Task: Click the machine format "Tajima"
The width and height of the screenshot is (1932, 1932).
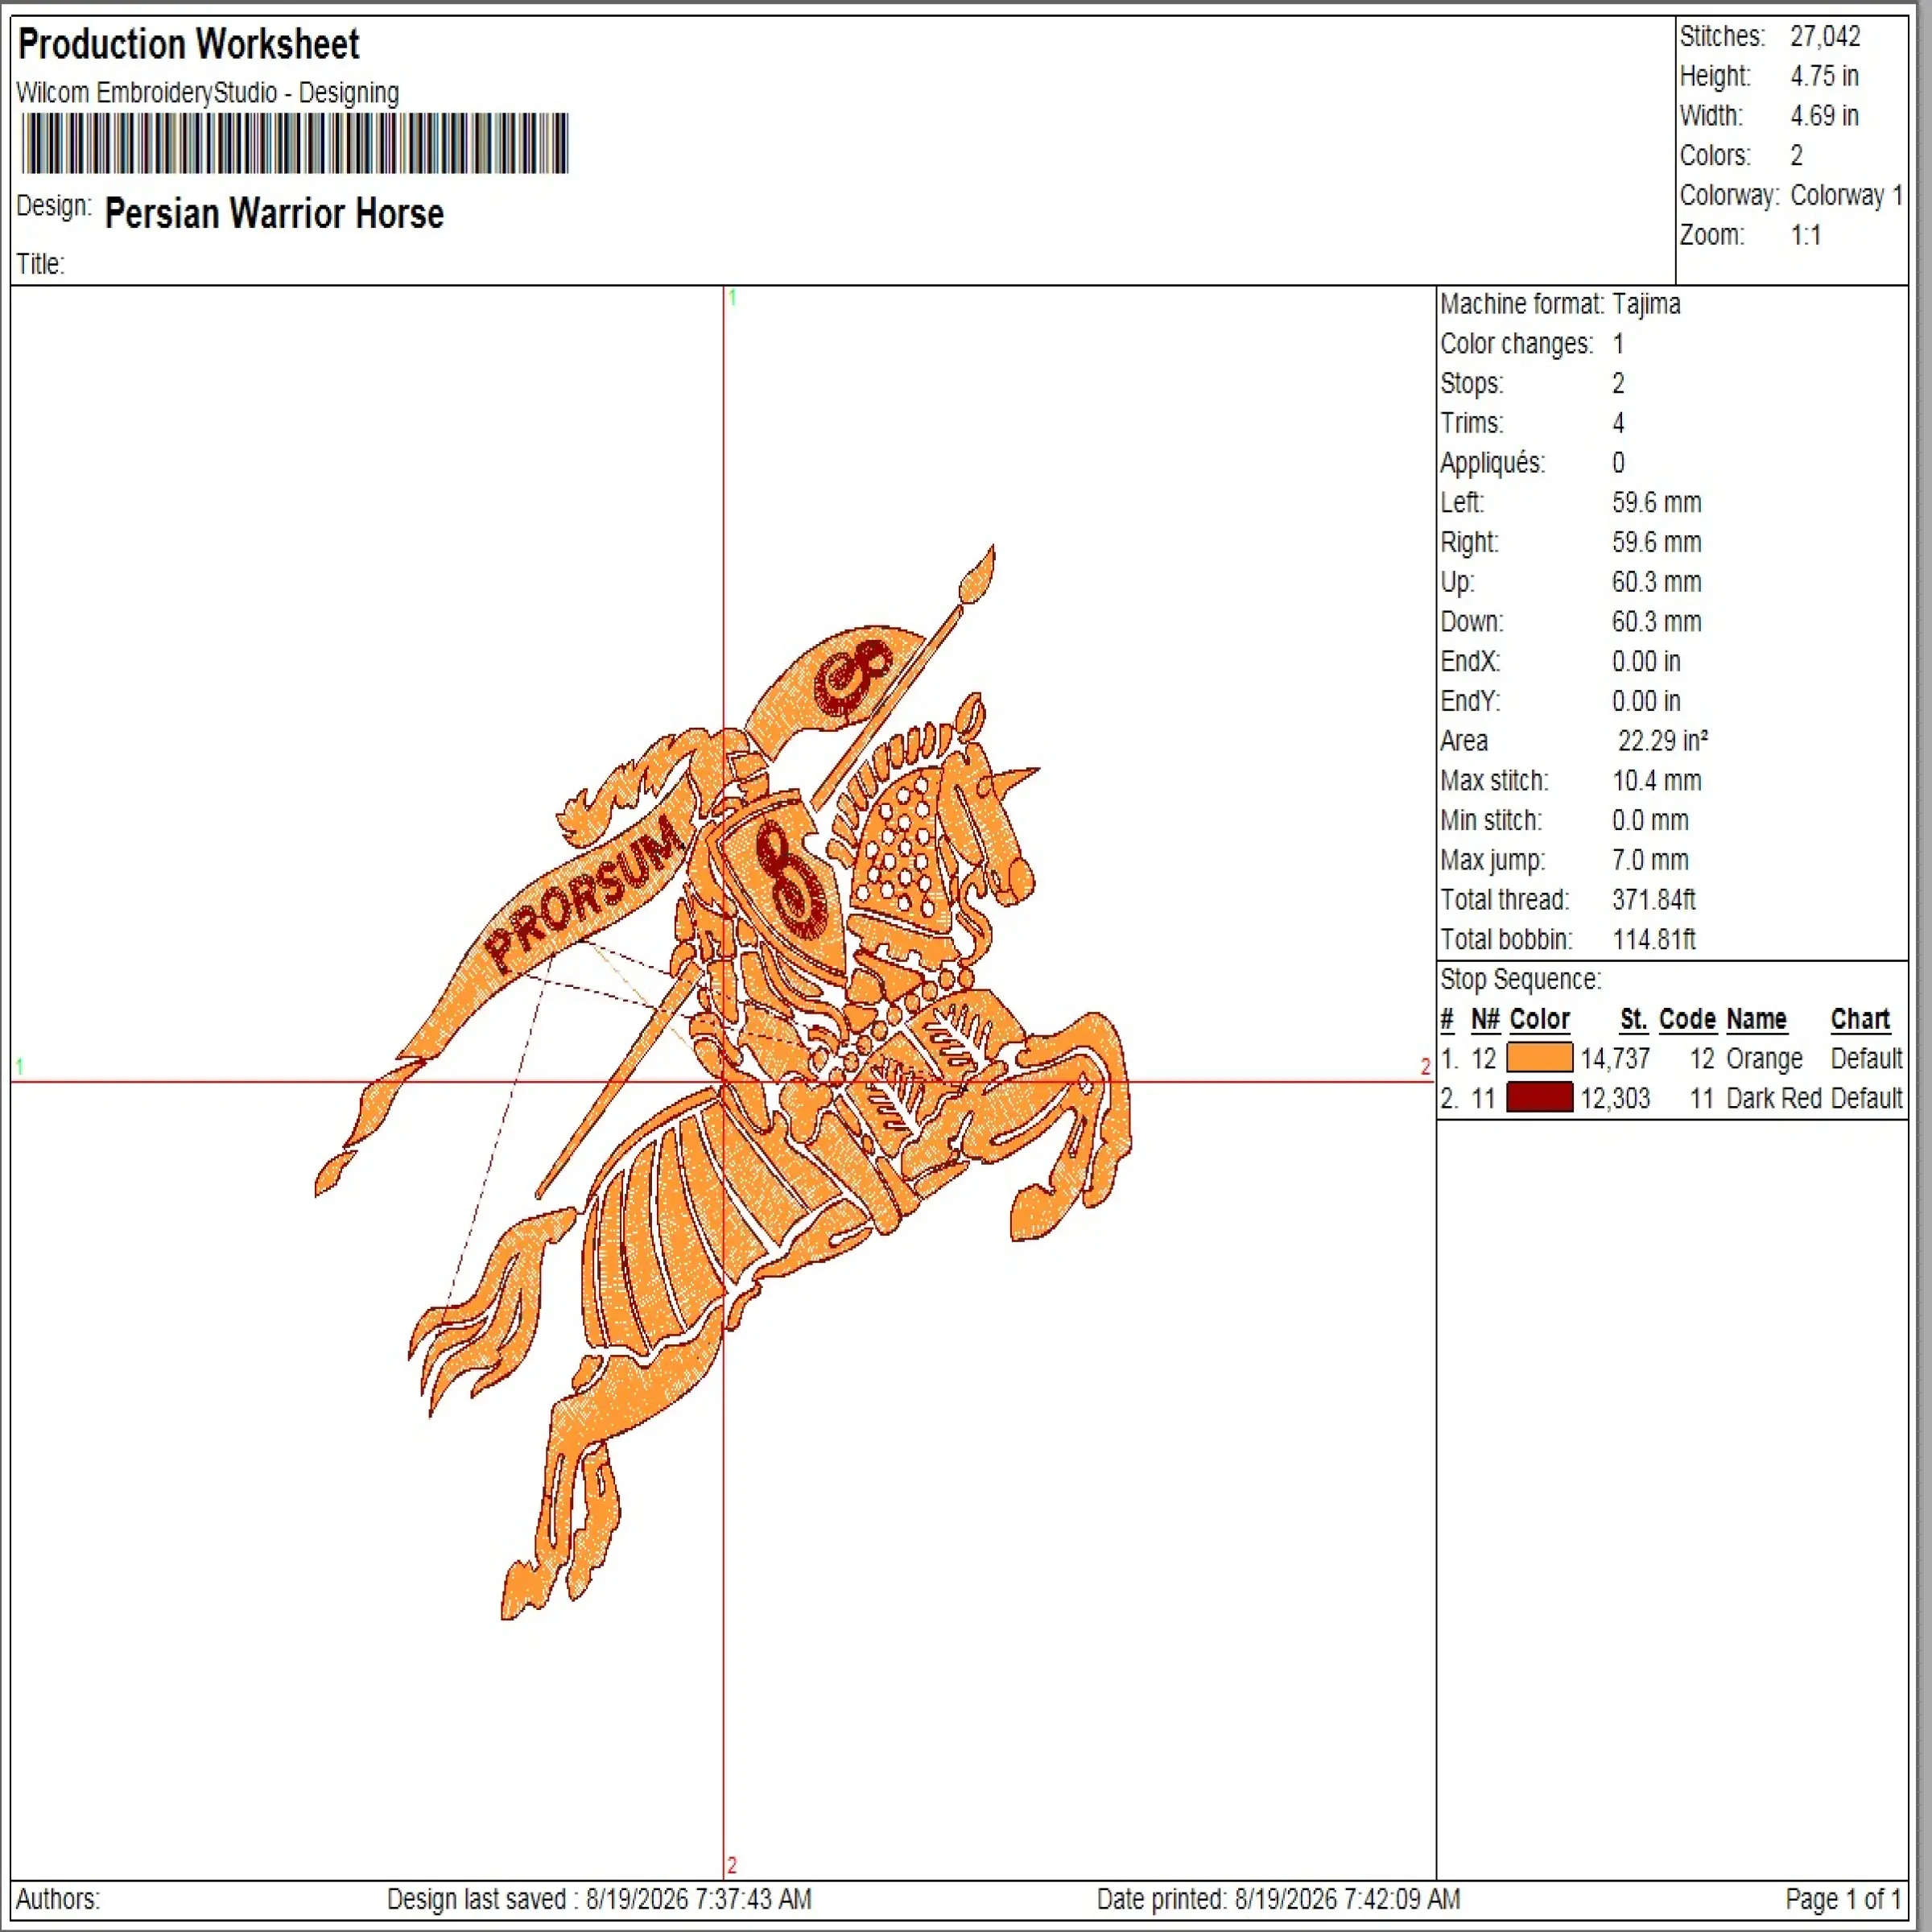Action: pyautogui.click(x=1646, y=304)
